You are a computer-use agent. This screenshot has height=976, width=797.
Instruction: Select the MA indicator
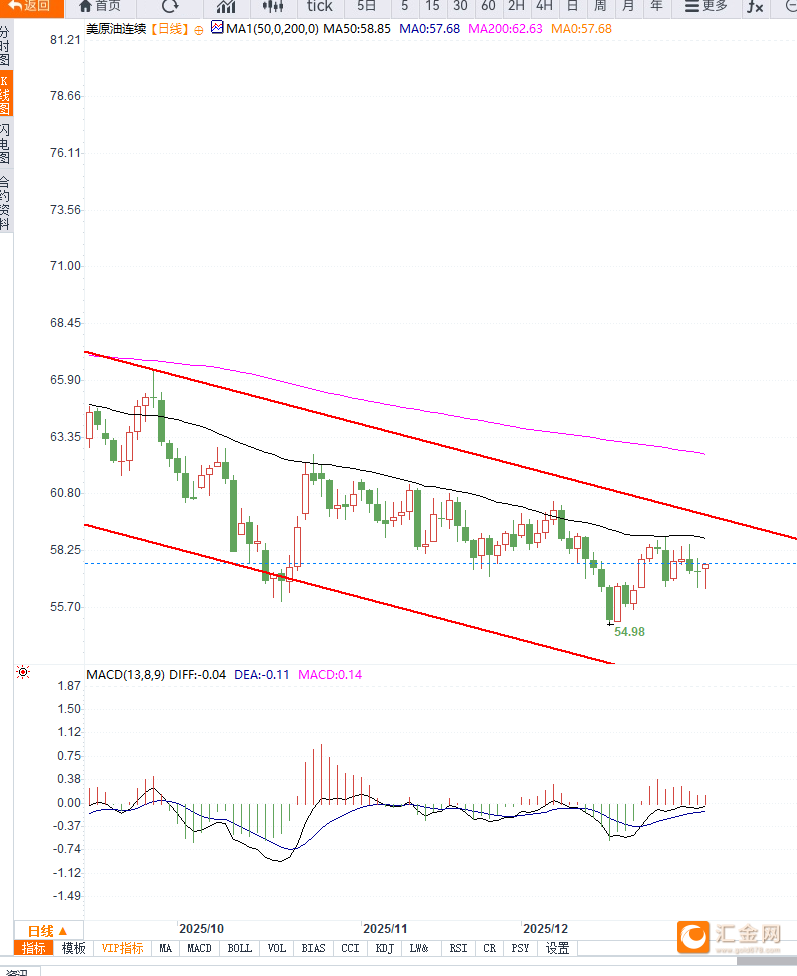166,949
